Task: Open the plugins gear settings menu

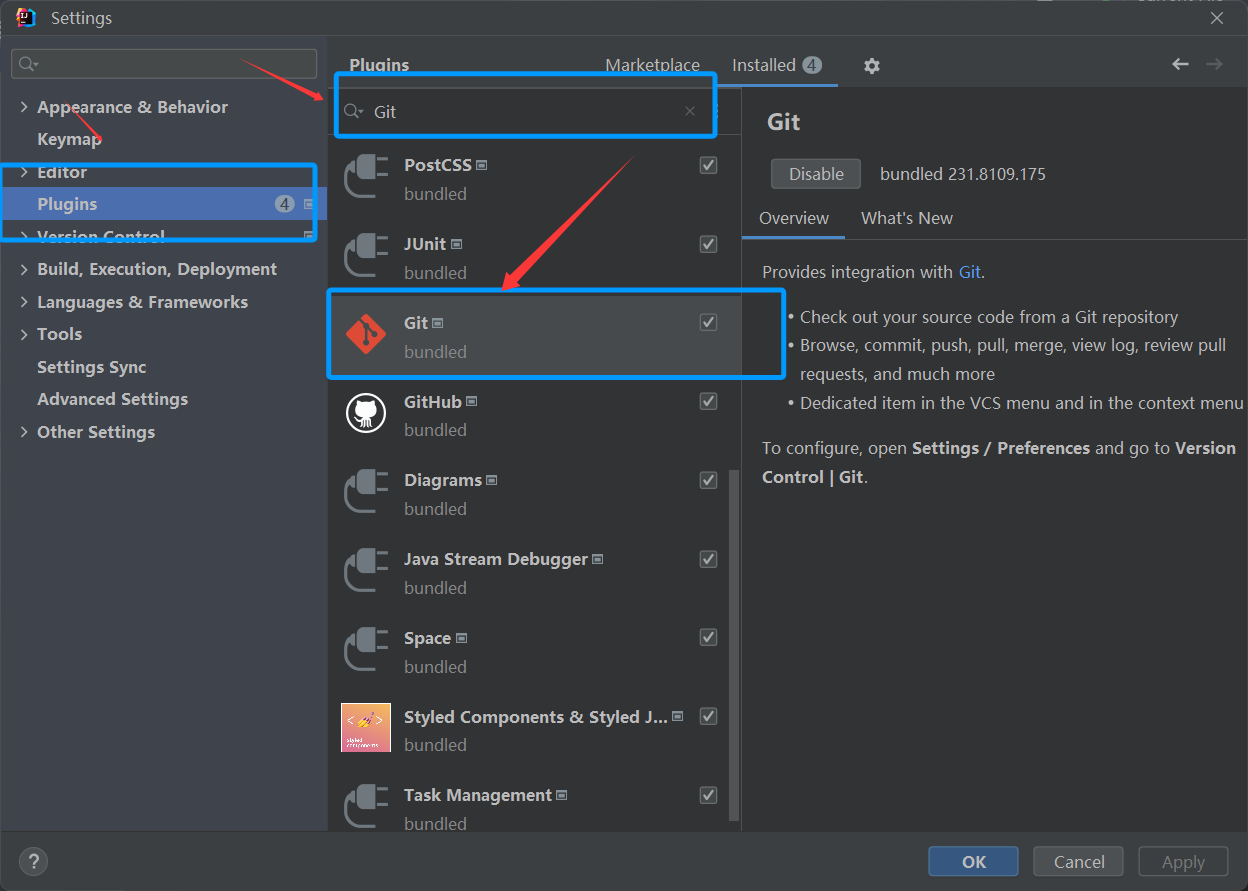Action: click(x=872, y=65)
